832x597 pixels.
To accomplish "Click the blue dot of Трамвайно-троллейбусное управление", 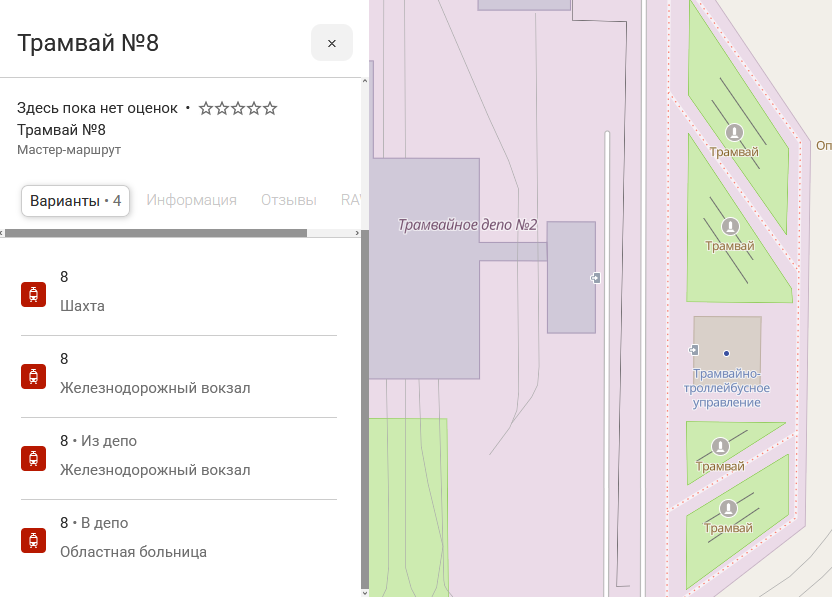I will (727, 353).
